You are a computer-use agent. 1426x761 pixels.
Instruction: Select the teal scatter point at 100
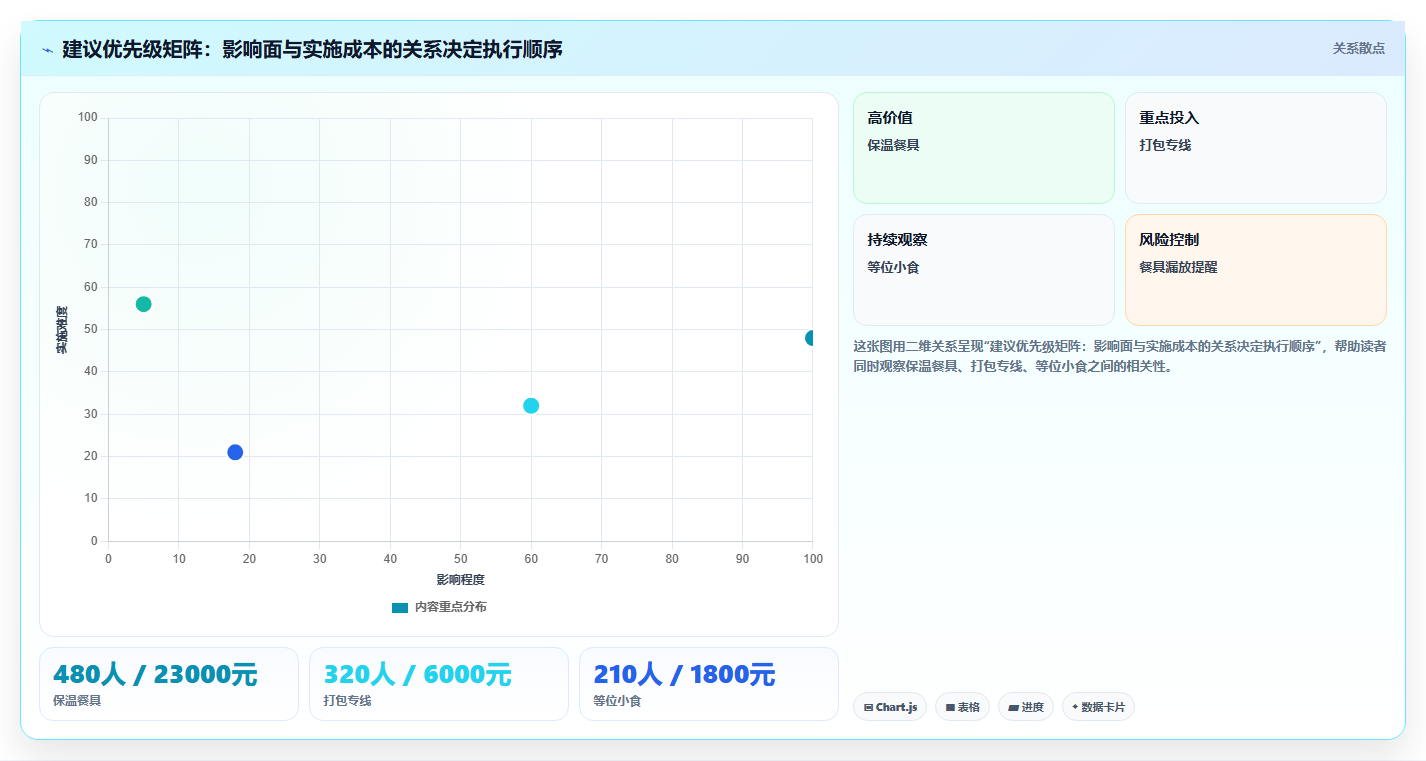click(811, 338)
